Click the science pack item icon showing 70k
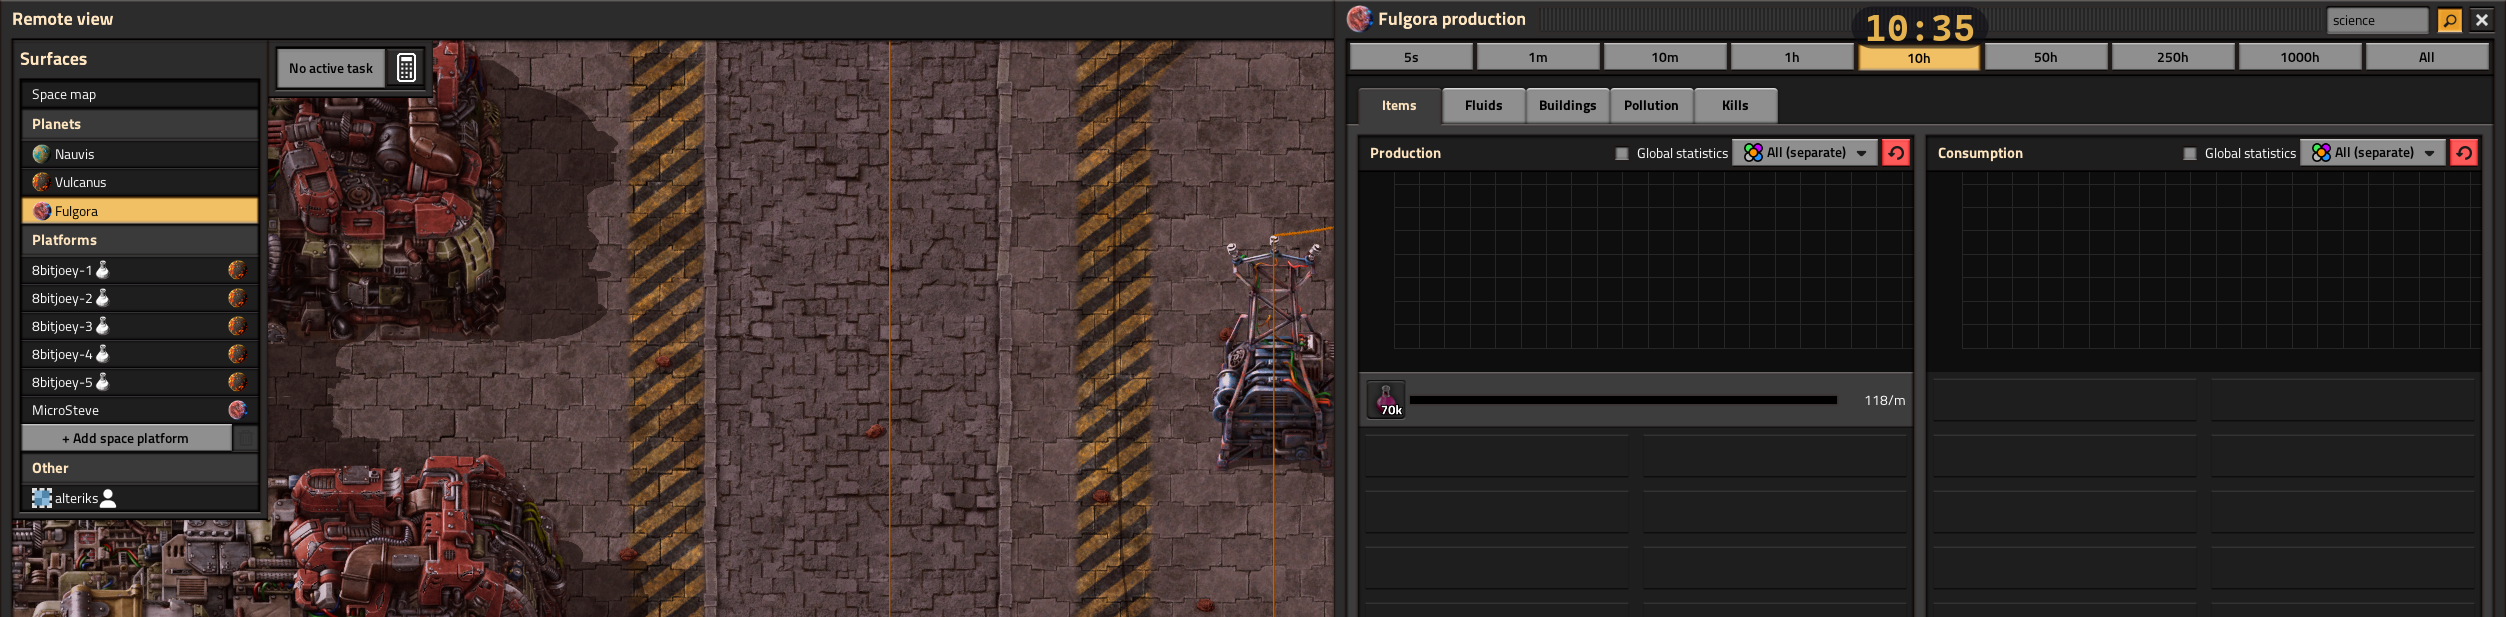This screenshot has height=617, width=2506. tap(1386, 400)
